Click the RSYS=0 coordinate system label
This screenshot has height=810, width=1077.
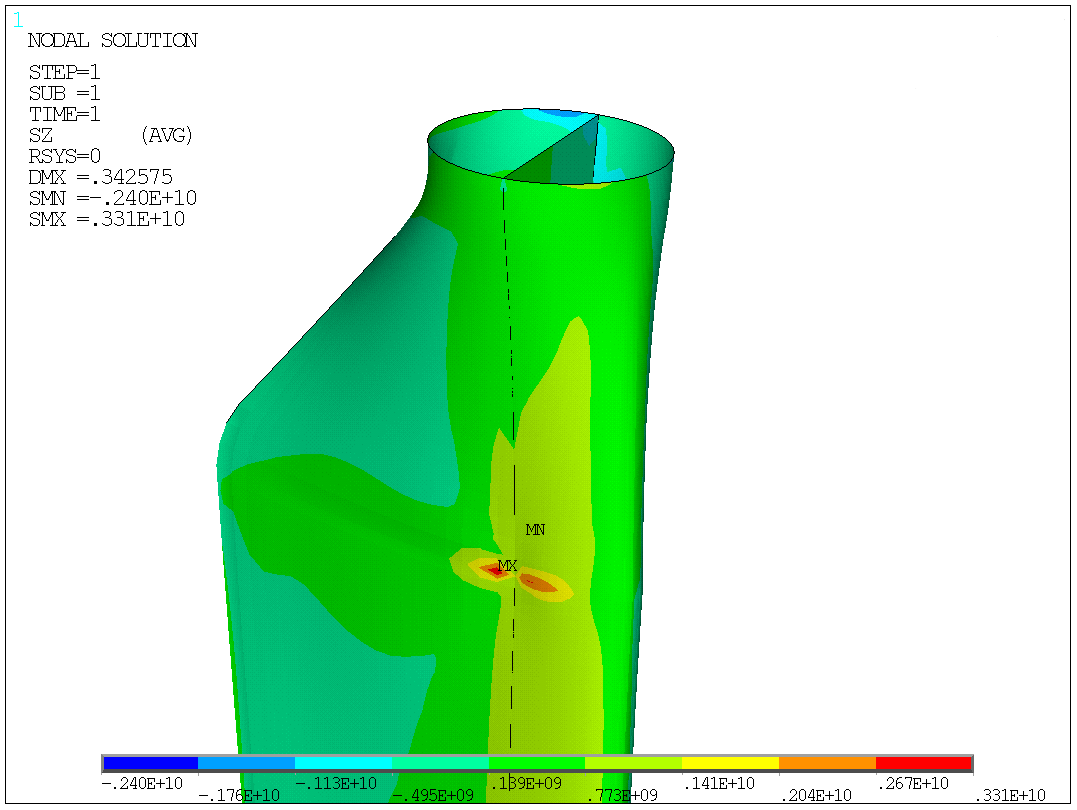pyautogui.click(x=65, y=156)
